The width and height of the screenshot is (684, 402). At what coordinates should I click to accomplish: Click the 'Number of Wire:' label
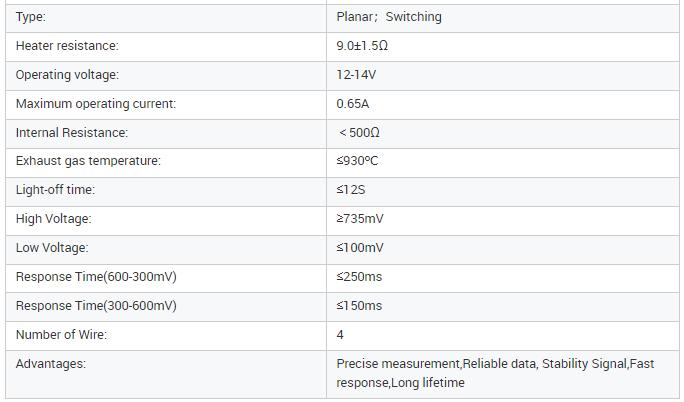(61, 335)
